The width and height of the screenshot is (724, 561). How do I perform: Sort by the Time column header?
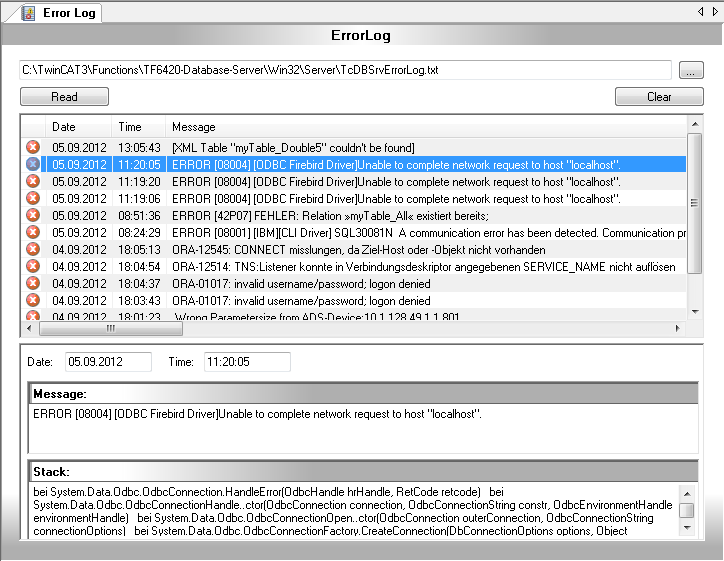[x=139, y=127]
